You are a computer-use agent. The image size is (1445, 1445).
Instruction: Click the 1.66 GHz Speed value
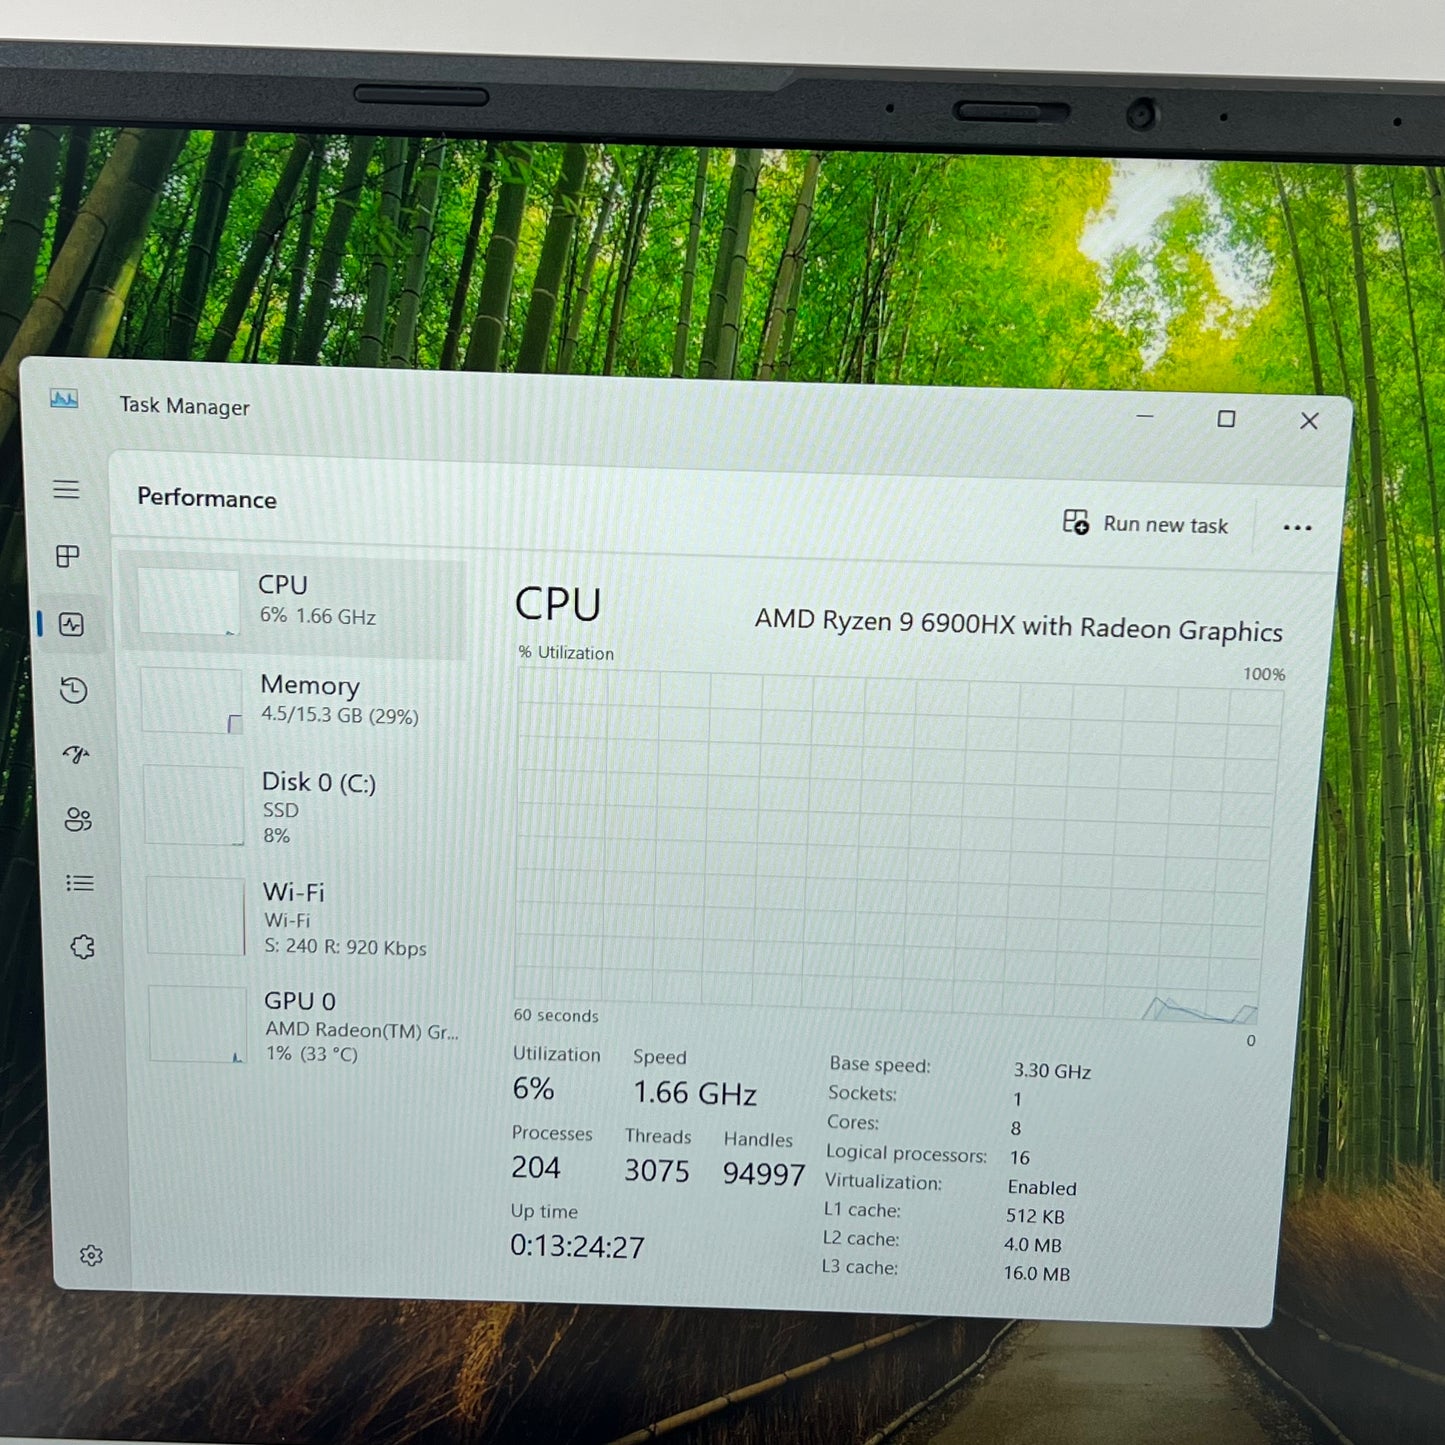coord(694,1093)
